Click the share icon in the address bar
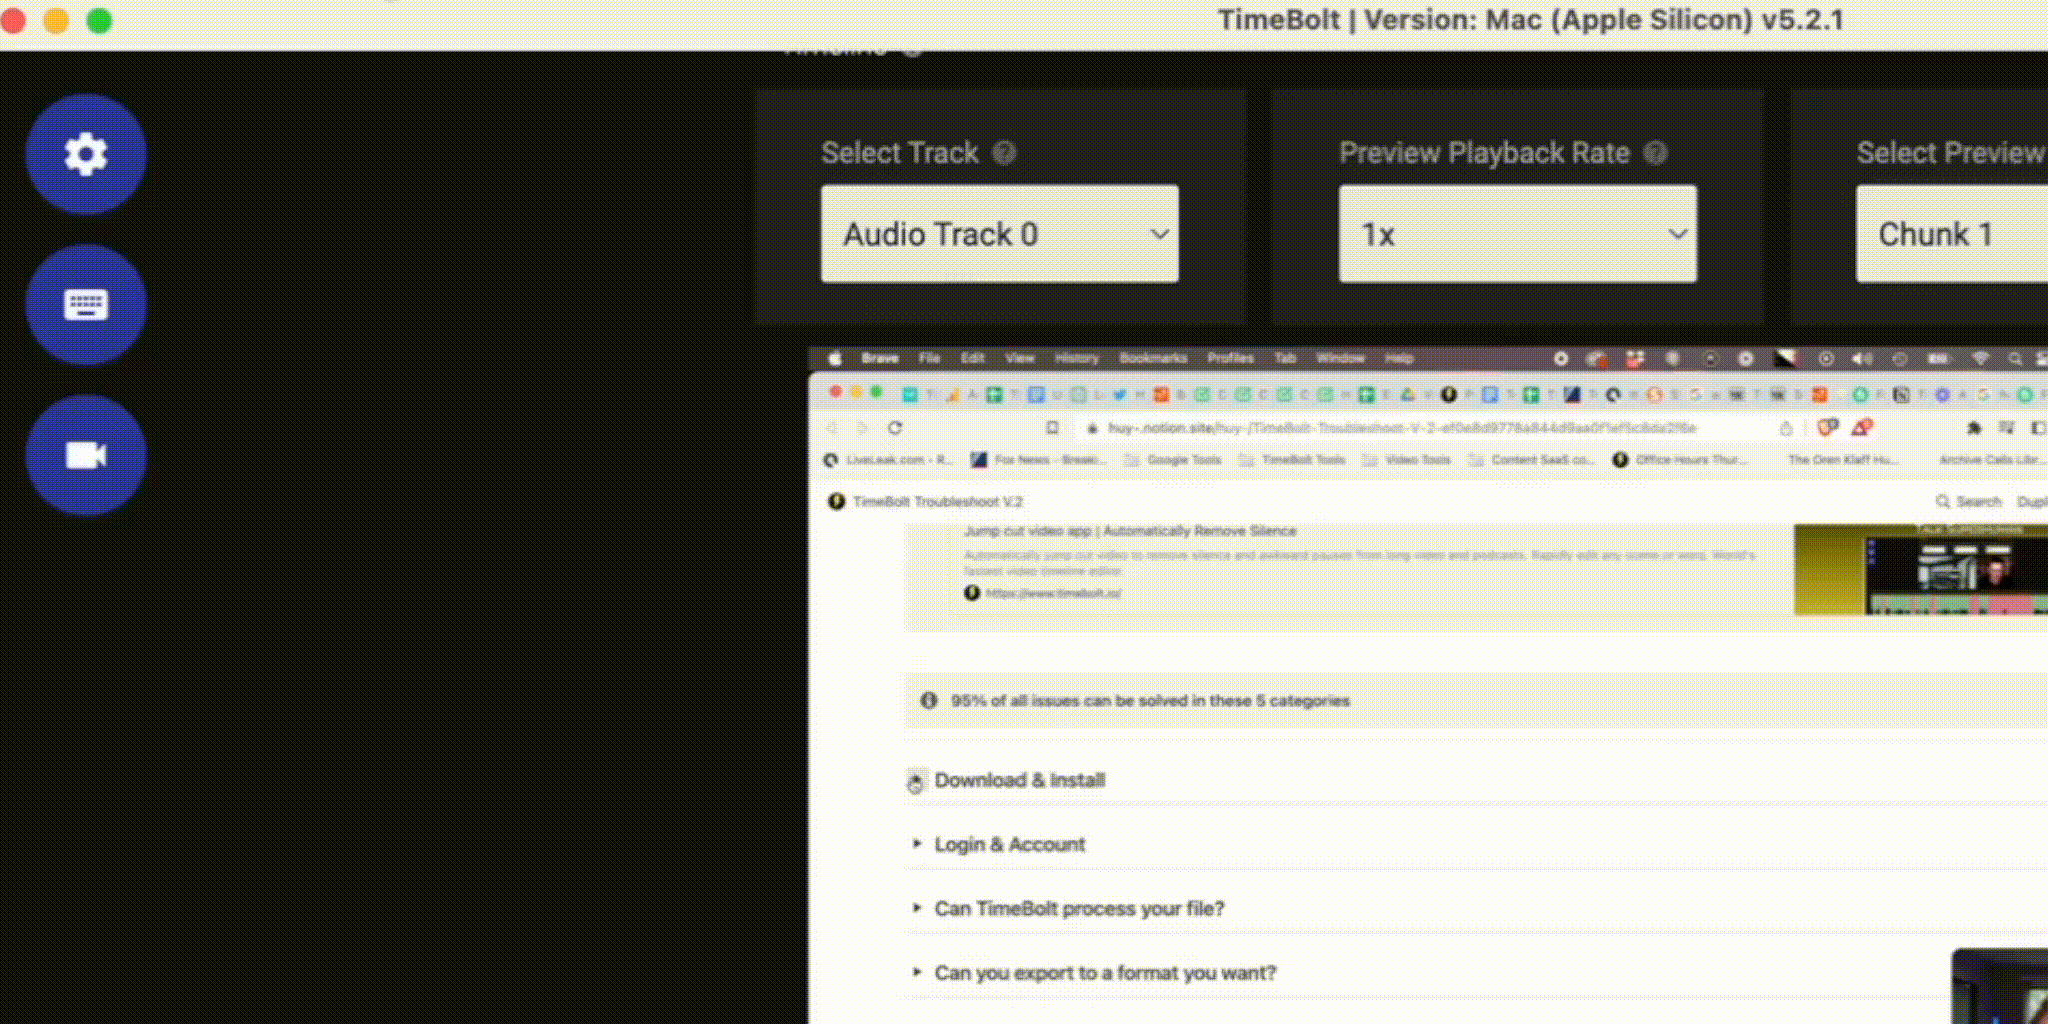The height and width of the screenshot is (1024, 2048). point(1786,428)
